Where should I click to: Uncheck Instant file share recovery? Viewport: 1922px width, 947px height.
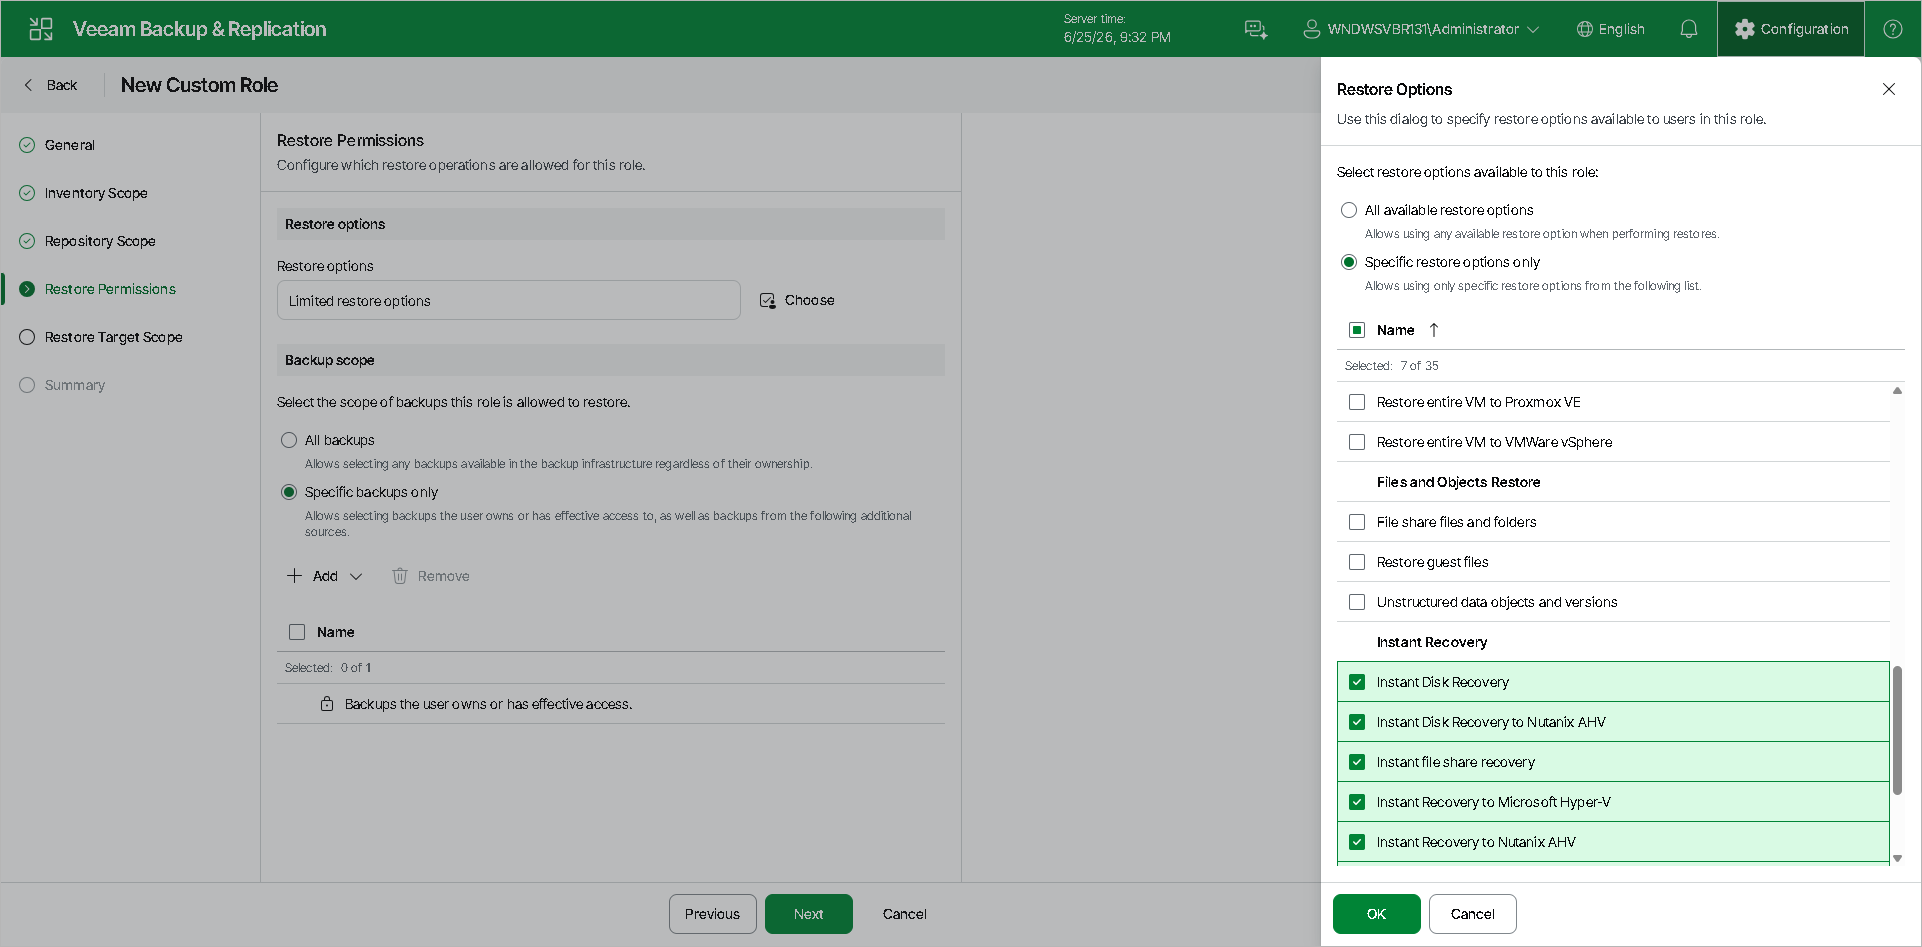[1357, 762]
